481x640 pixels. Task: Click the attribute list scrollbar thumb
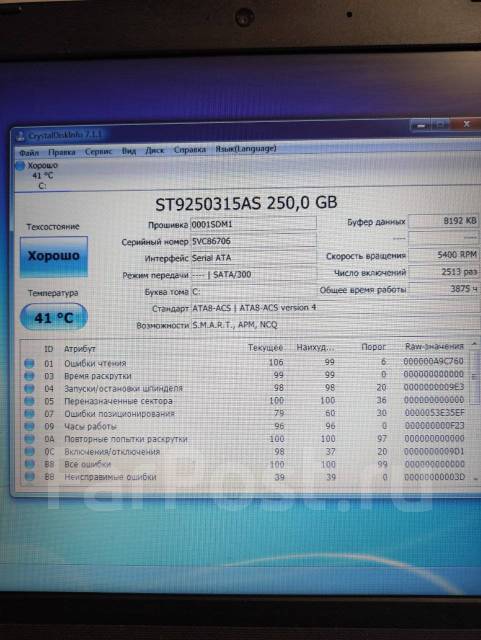[474, 378]
